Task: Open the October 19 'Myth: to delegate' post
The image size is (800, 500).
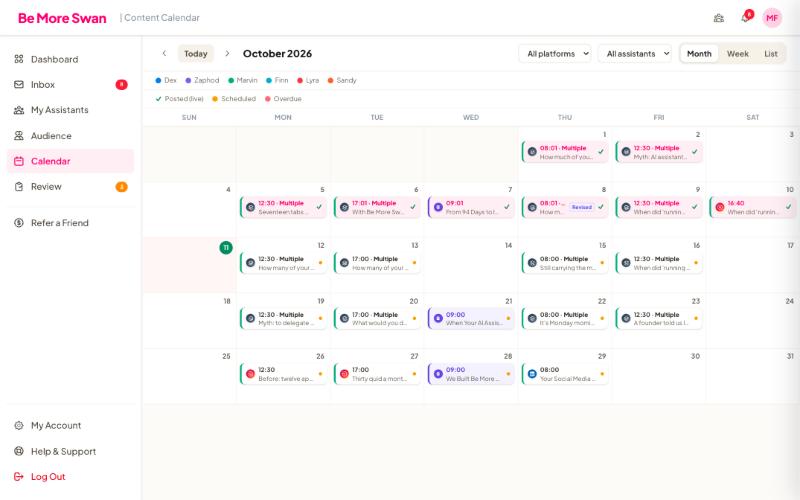Action: tap(284, 318)
